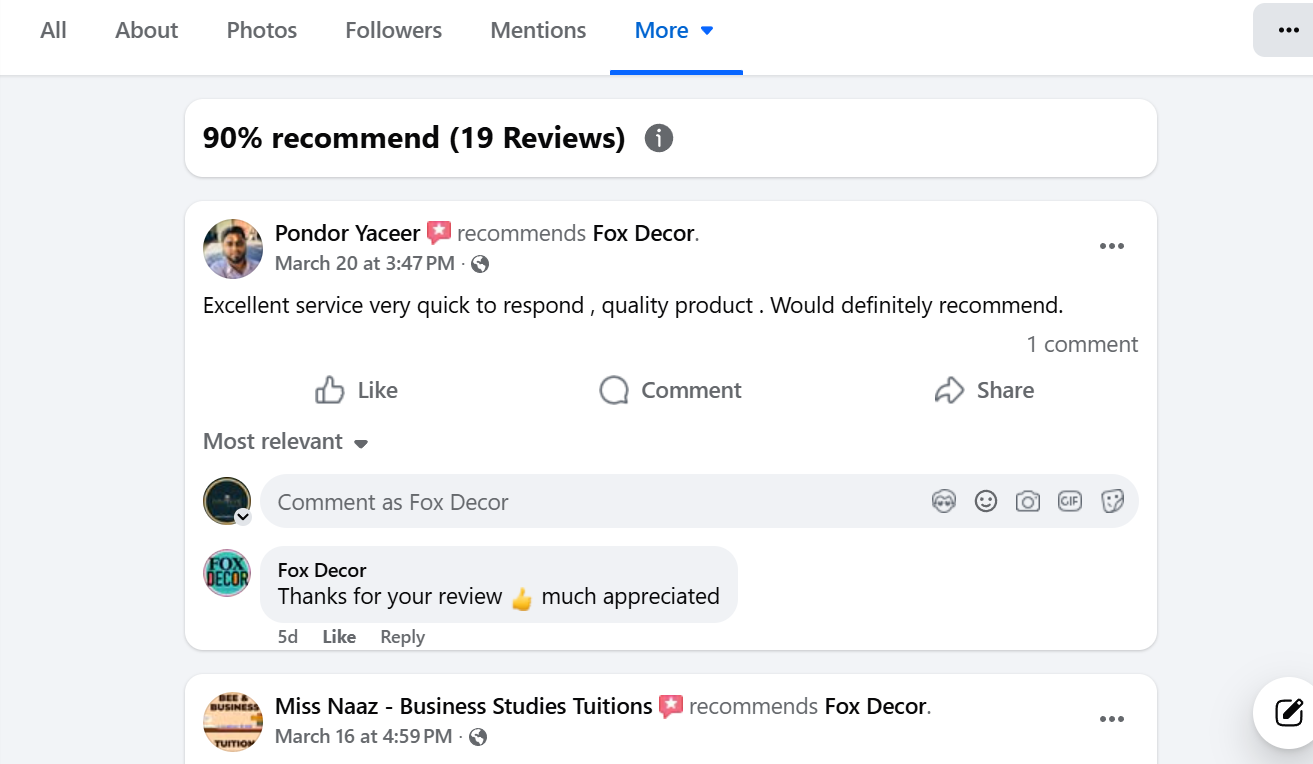Click the info icon beside 19 Reviews

(x=658, y=138)
